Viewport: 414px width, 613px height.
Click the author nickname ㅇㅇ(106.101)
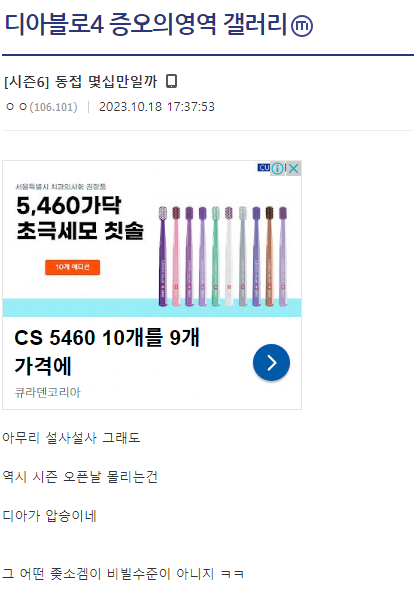coord(42,107)
